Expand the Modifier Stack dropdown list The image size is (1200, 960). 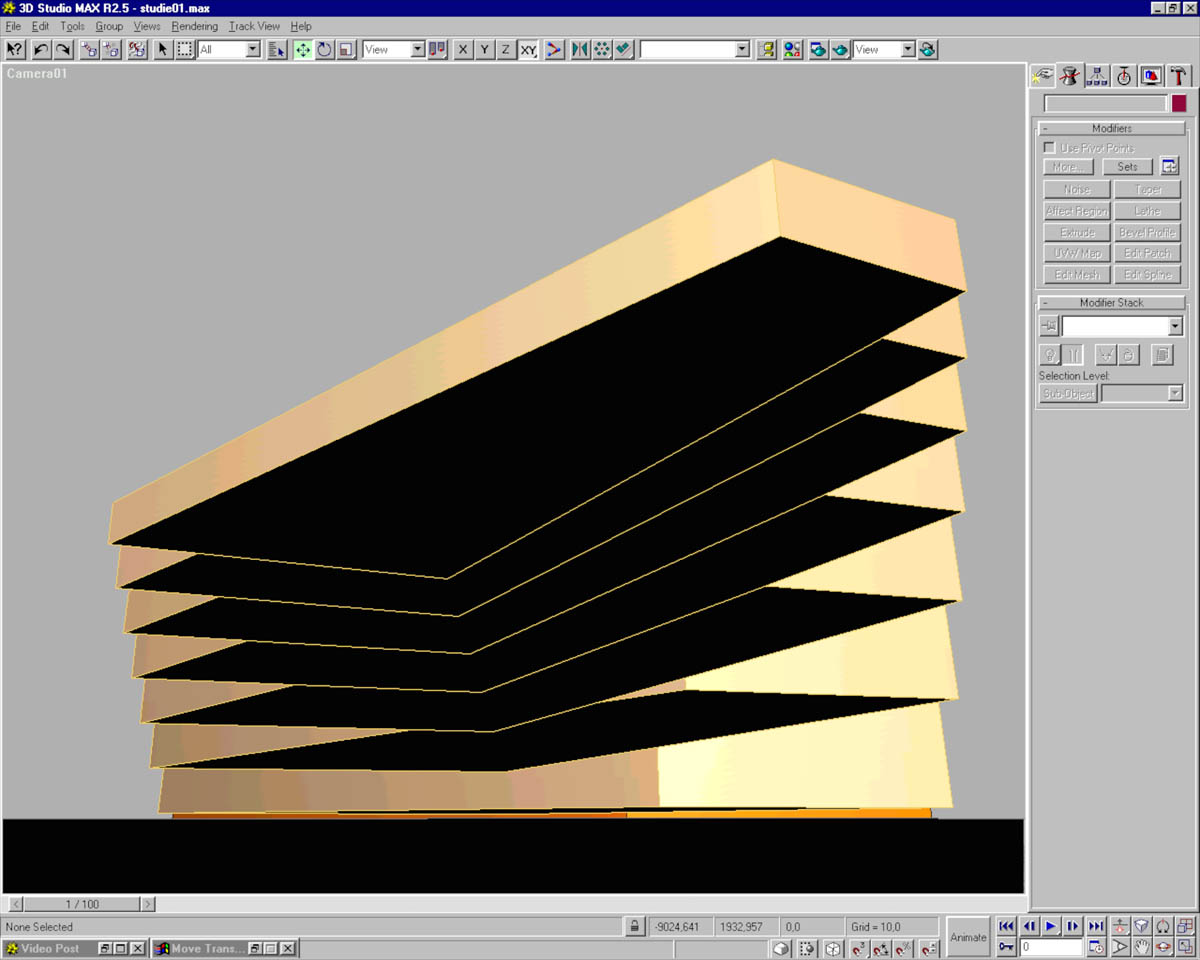point(1175,327)
